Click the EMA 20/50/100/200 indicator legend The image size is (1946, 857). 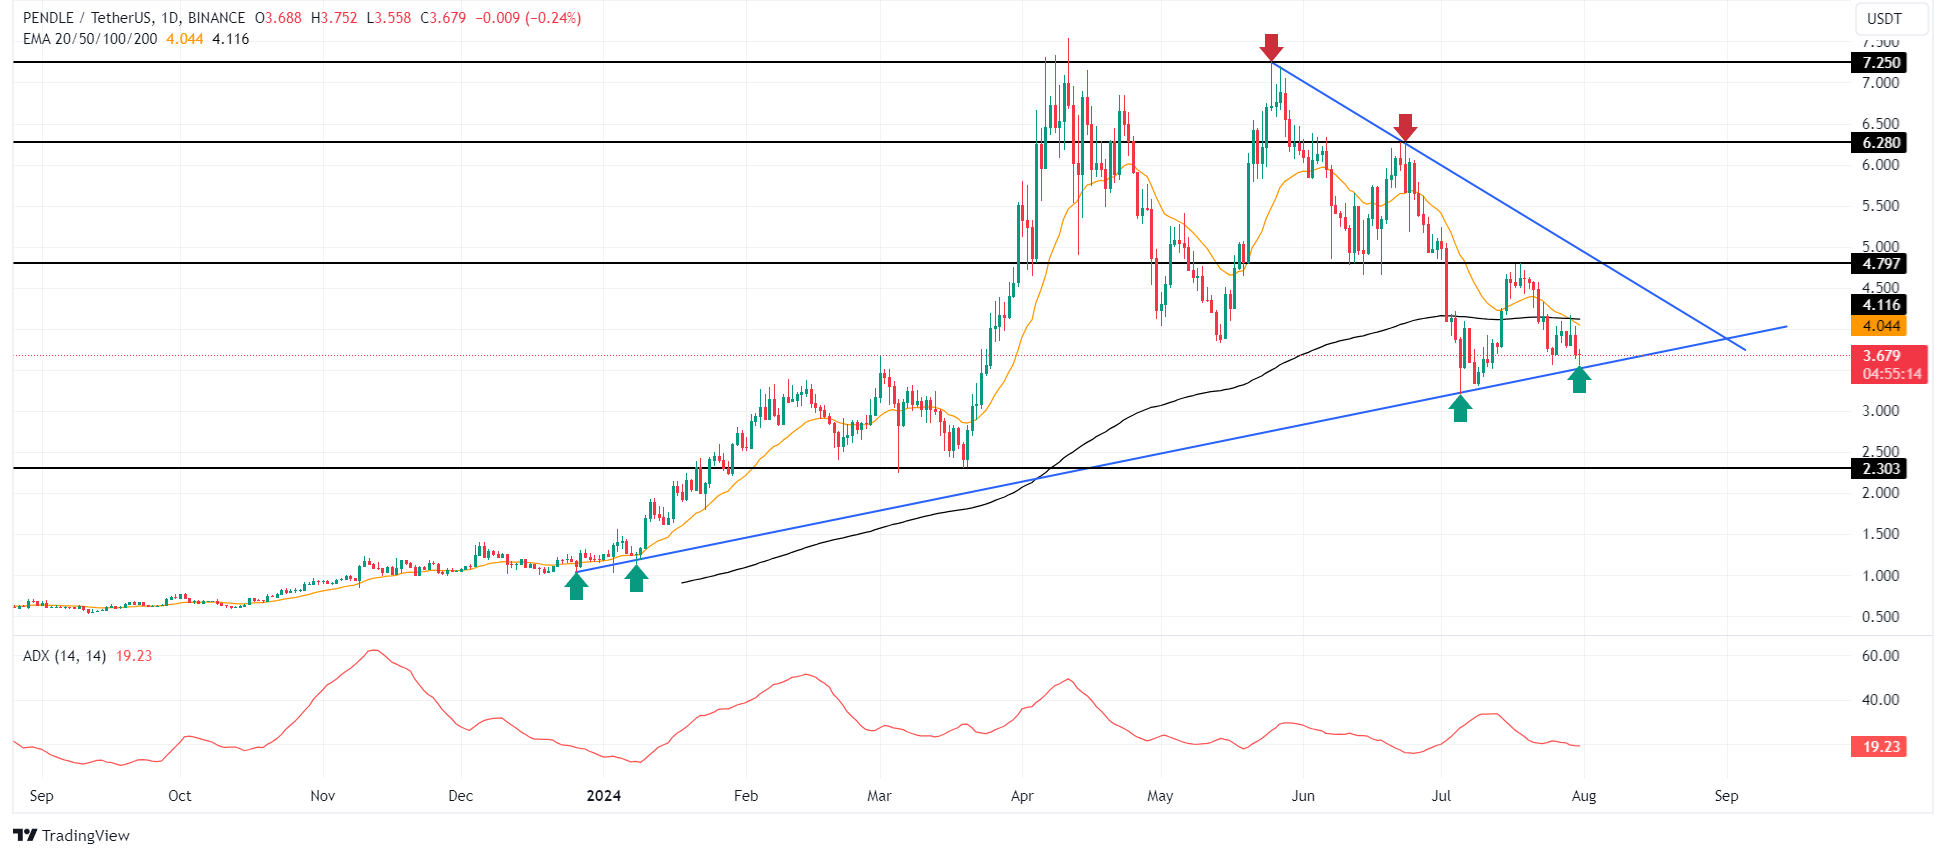(x=90, y=39)
